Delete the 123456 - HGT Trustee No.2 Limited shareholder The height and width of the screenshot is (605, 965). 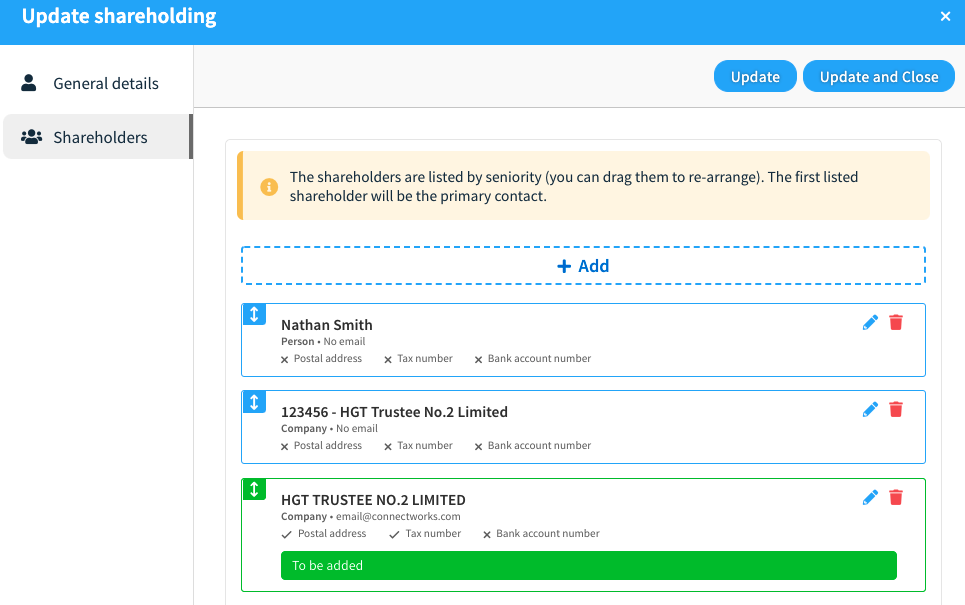coord(896,409)
